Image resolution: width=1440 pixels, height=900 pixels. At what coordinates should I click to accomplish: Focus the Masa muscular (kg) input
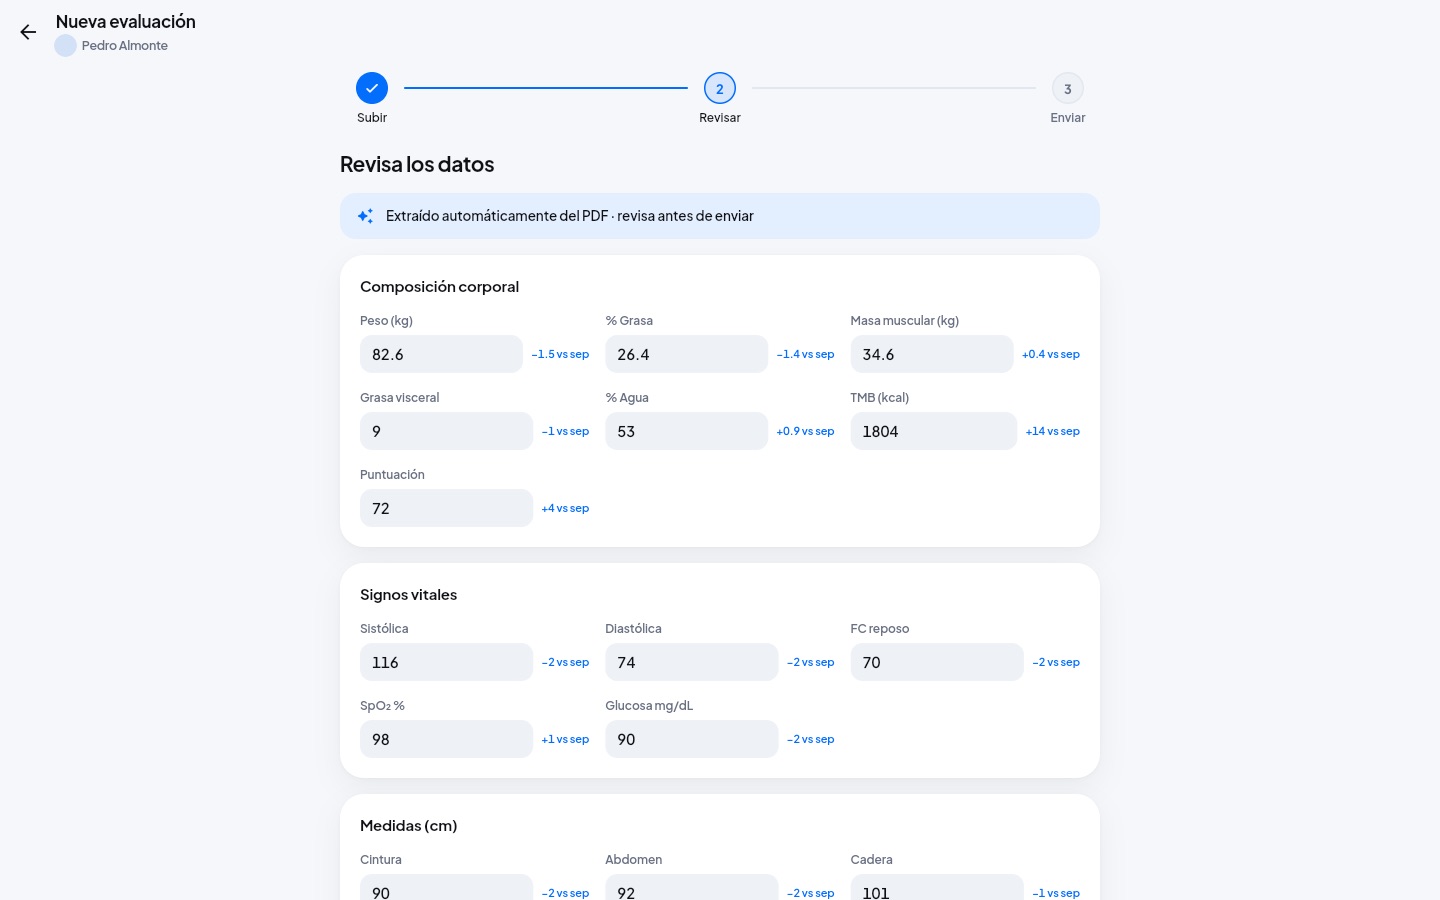click(932, 354)
